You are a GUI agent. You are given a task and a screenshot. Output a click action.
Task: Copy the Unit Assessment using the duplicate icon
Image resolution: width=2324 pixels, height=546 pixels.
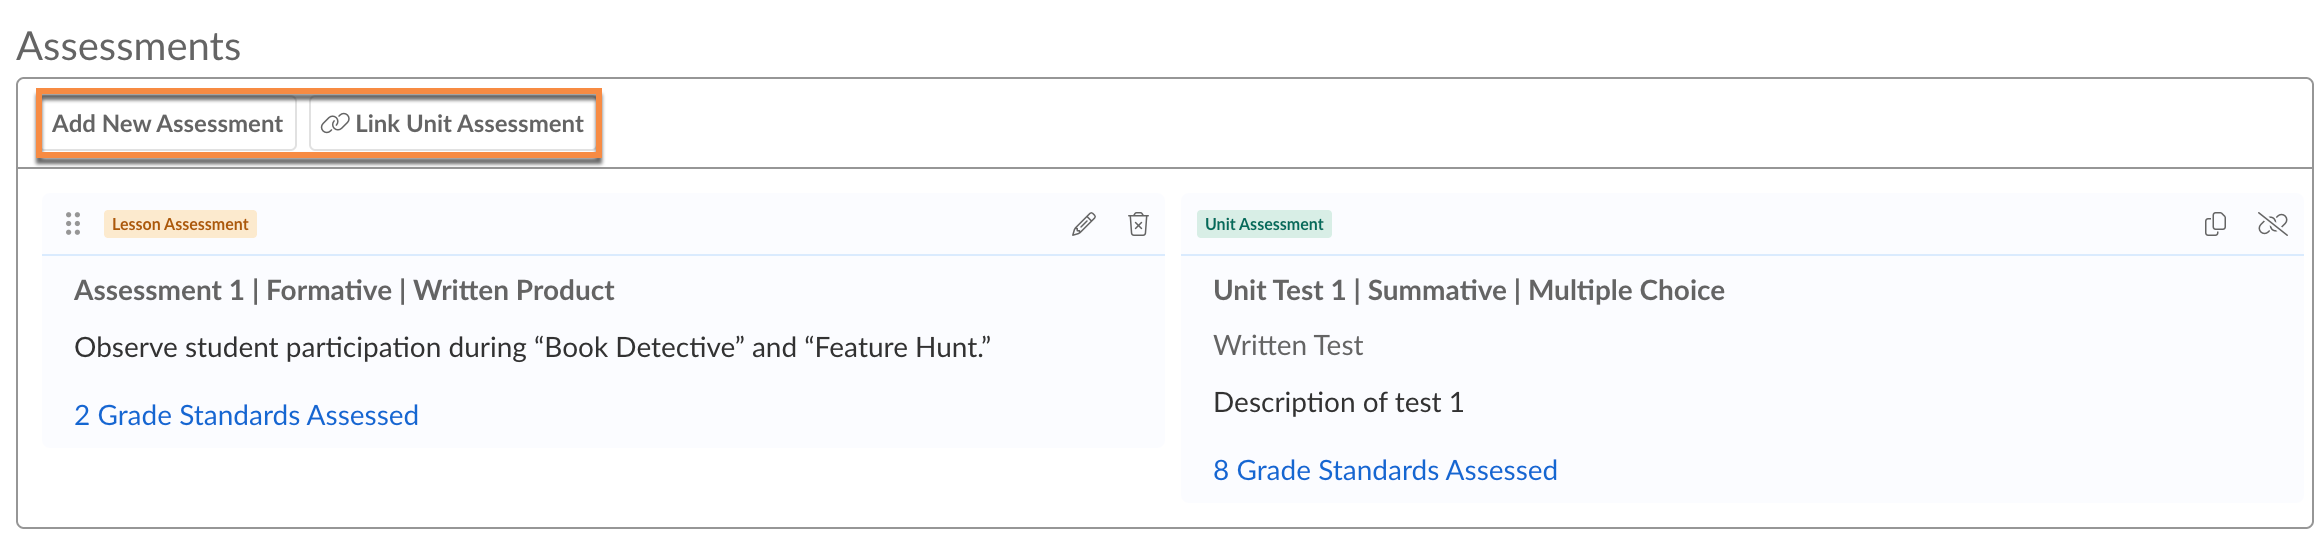tap(2215, 224)
